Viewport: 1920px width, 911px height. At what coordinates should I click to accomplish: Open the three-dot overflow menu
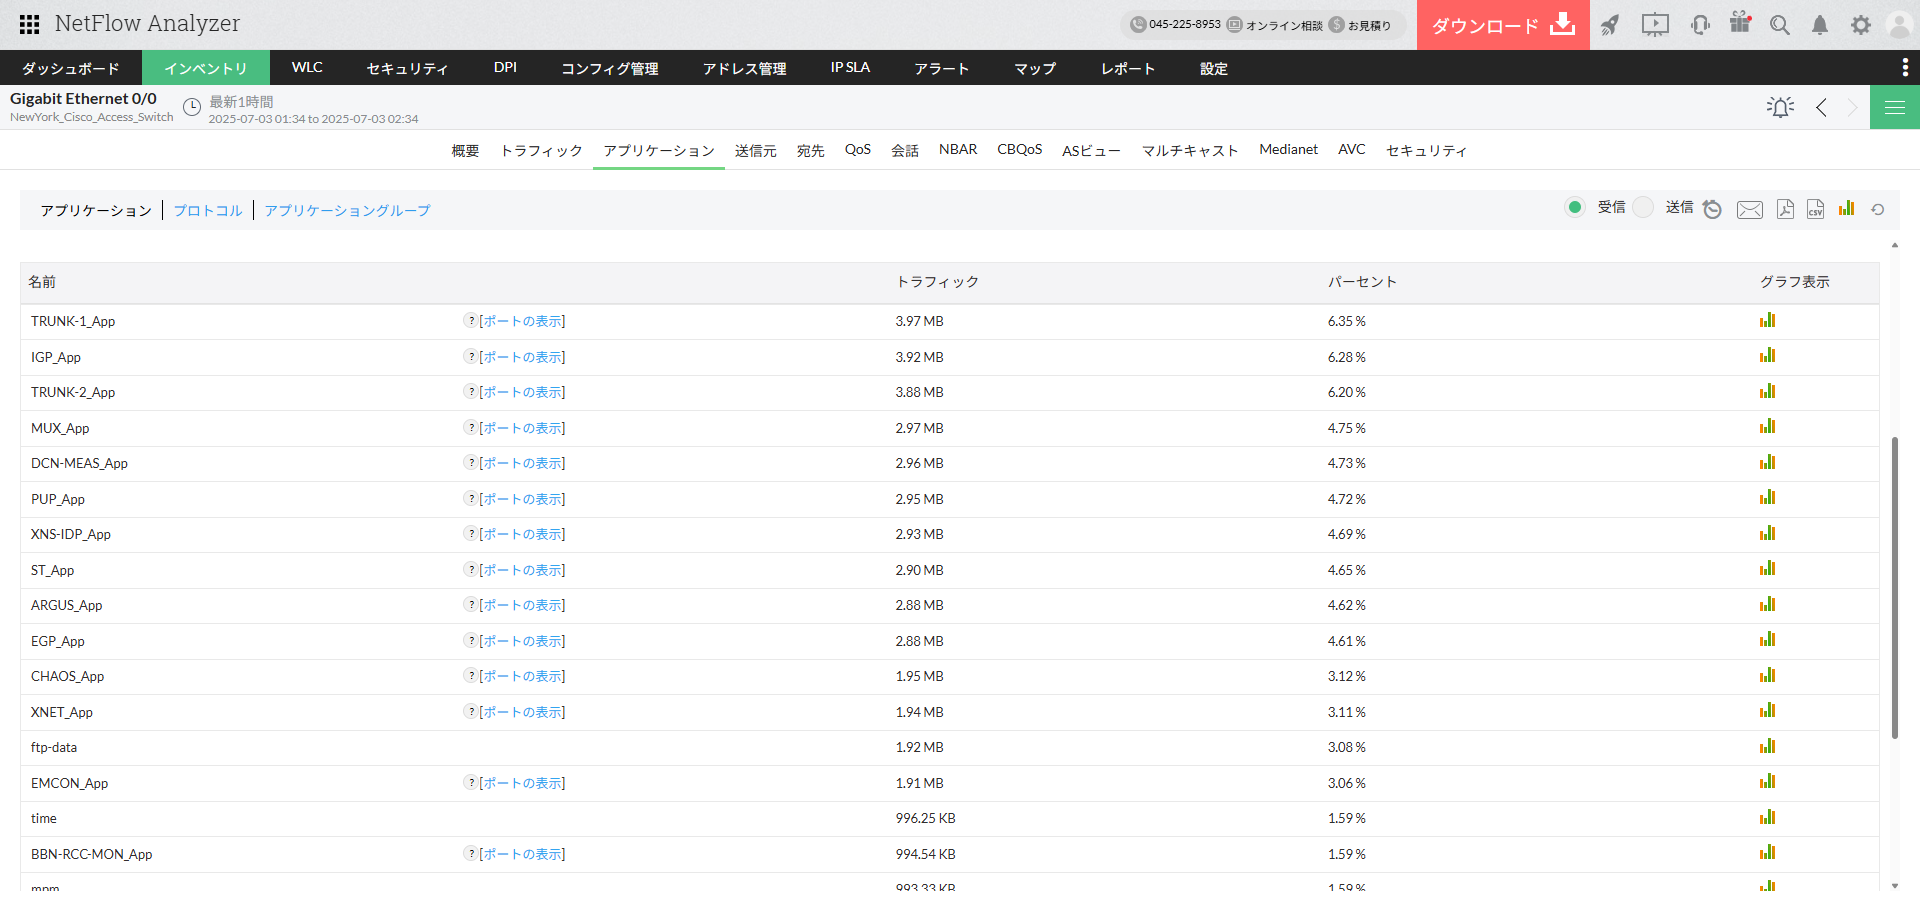(1904, 67)
